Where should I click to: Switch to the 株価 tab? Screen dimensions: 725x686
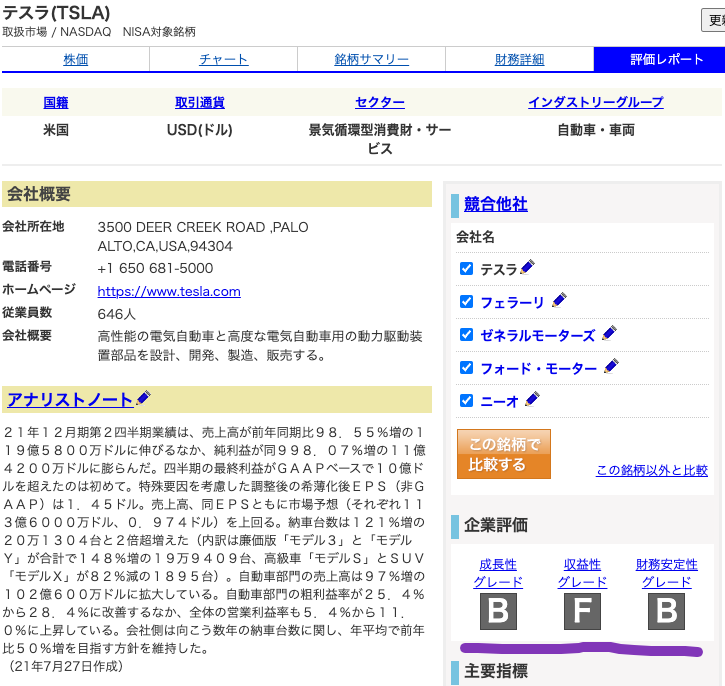pyautogui.click(x=75, y=59)
